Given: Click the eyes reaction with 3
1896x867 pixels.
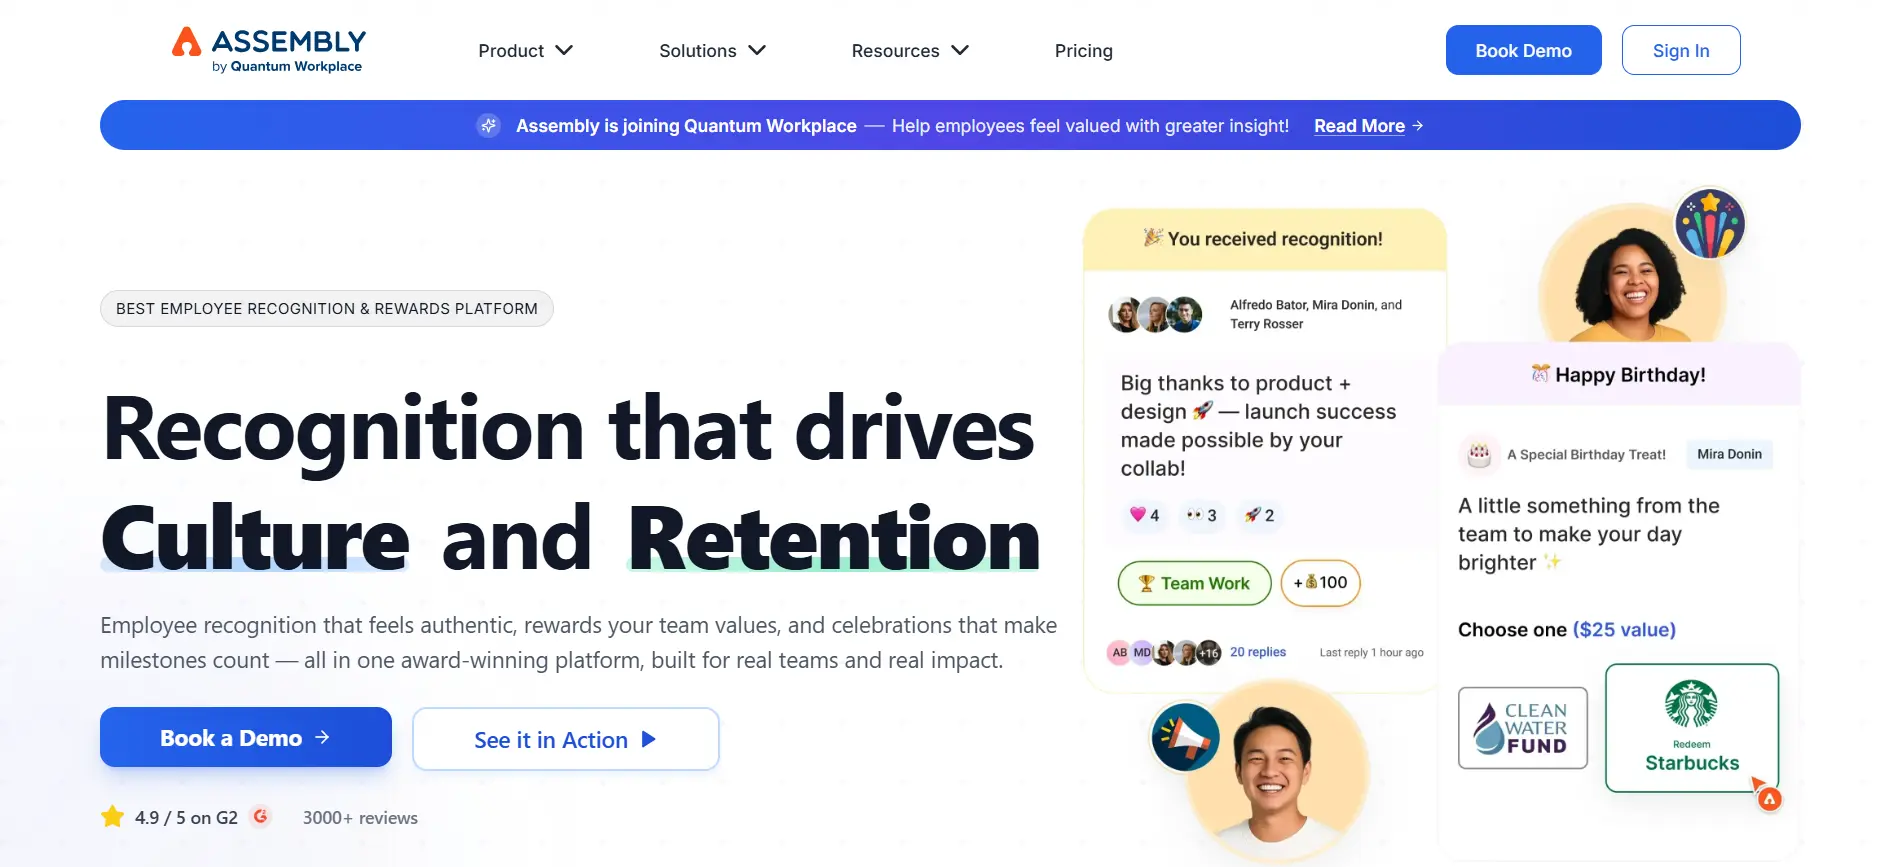Looking at the screenshot, I should point(1201,515).
